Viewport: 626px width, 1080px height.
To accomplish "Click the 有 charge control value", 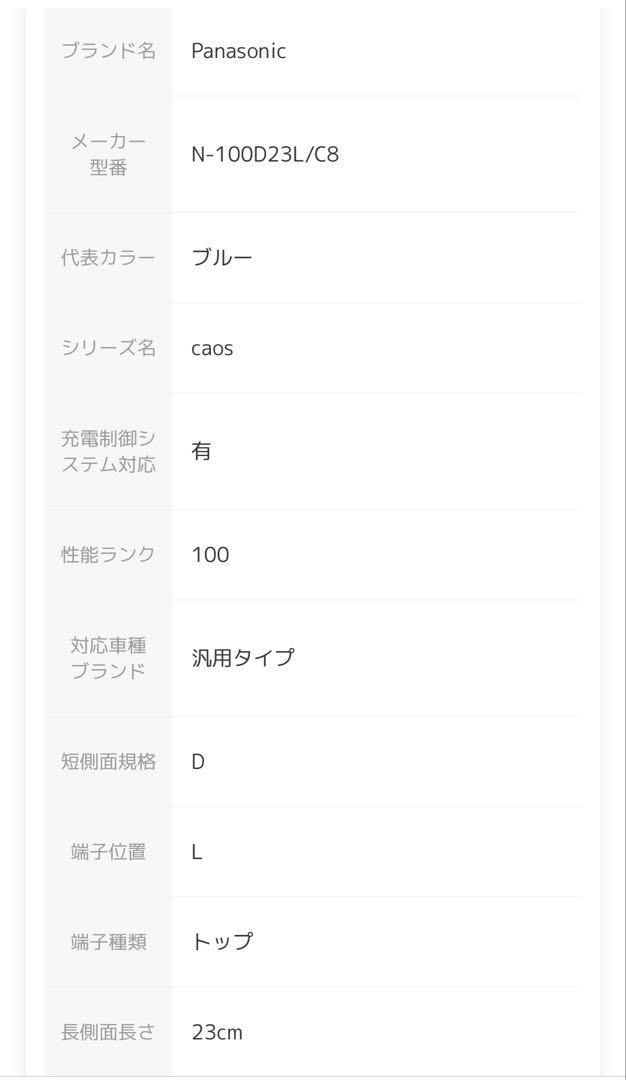I will point(201,451).
